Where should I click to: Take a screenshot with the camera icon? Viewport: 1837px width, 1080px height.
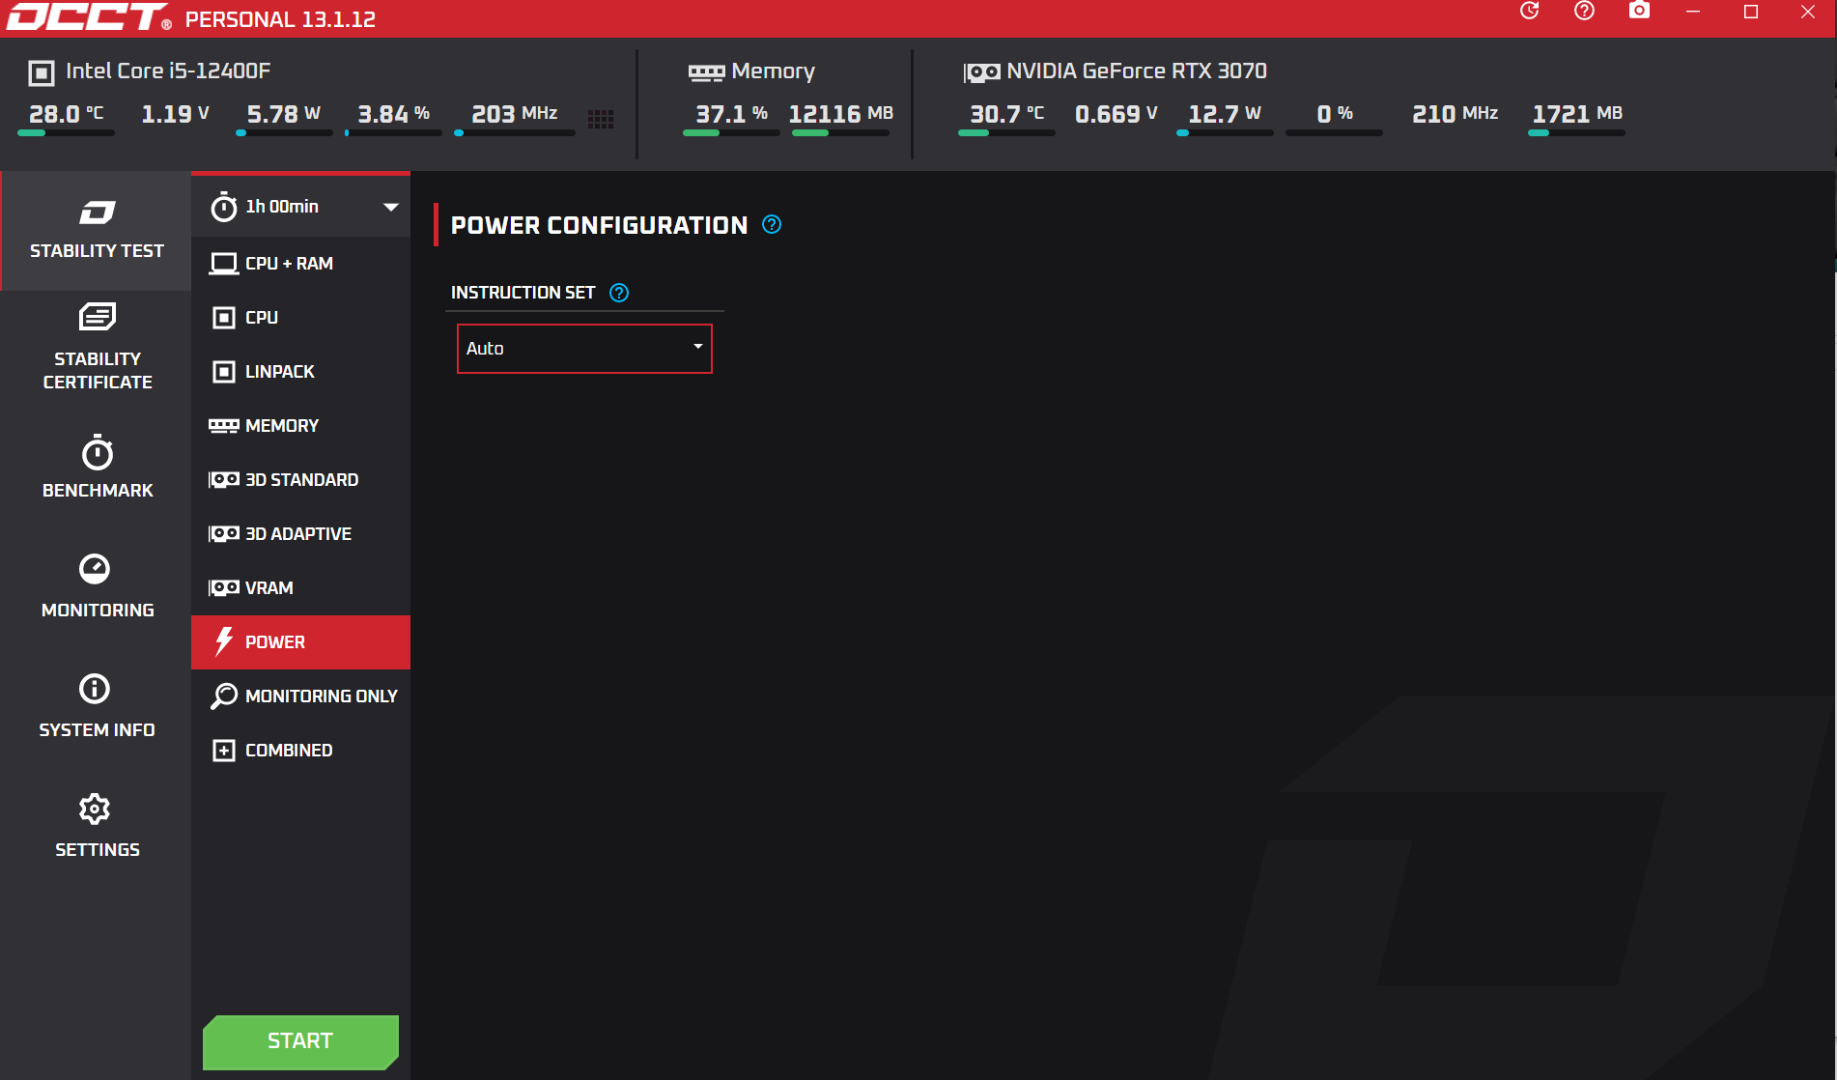1639,11
